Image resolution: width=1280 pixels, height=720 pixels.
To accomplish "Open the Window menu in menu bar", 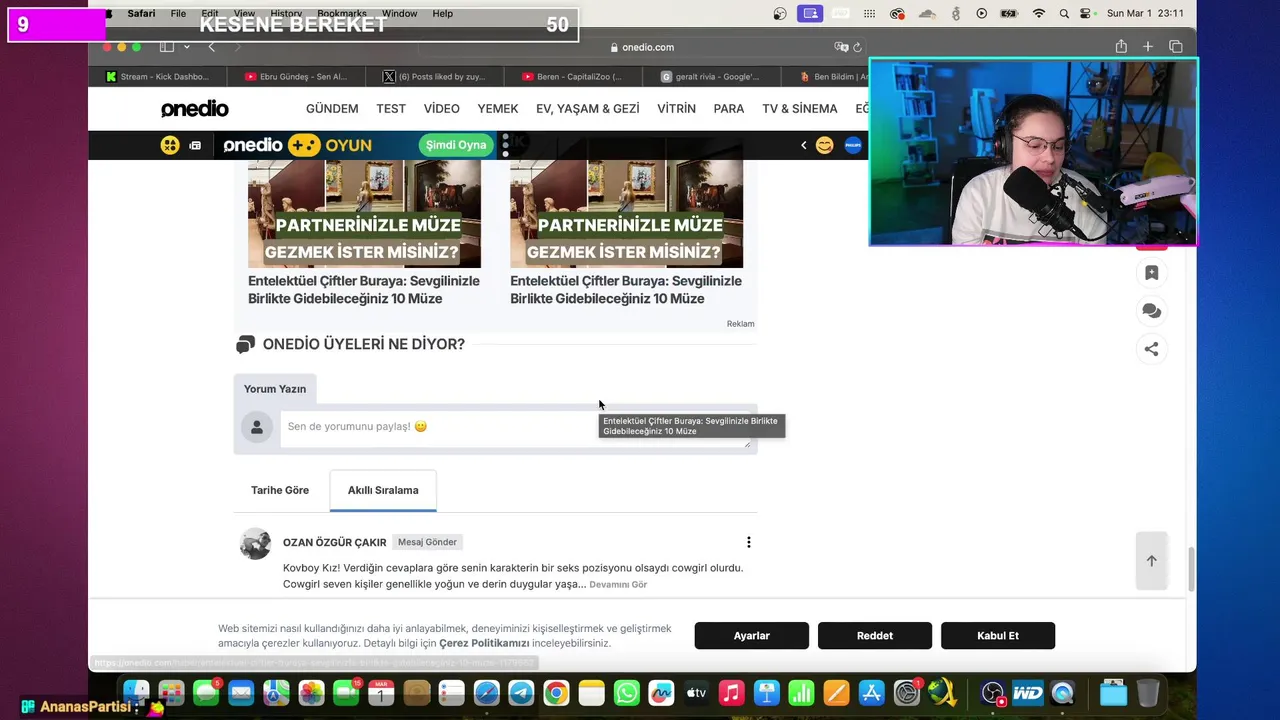I will point(399,14).
